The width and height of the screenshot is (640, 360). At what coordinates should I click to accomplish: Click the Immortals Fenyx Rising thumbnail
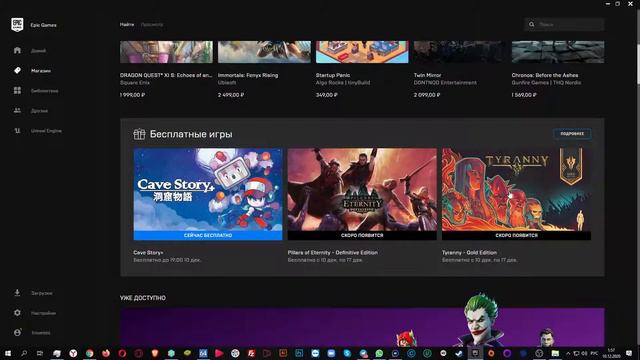tap(264, 52)
